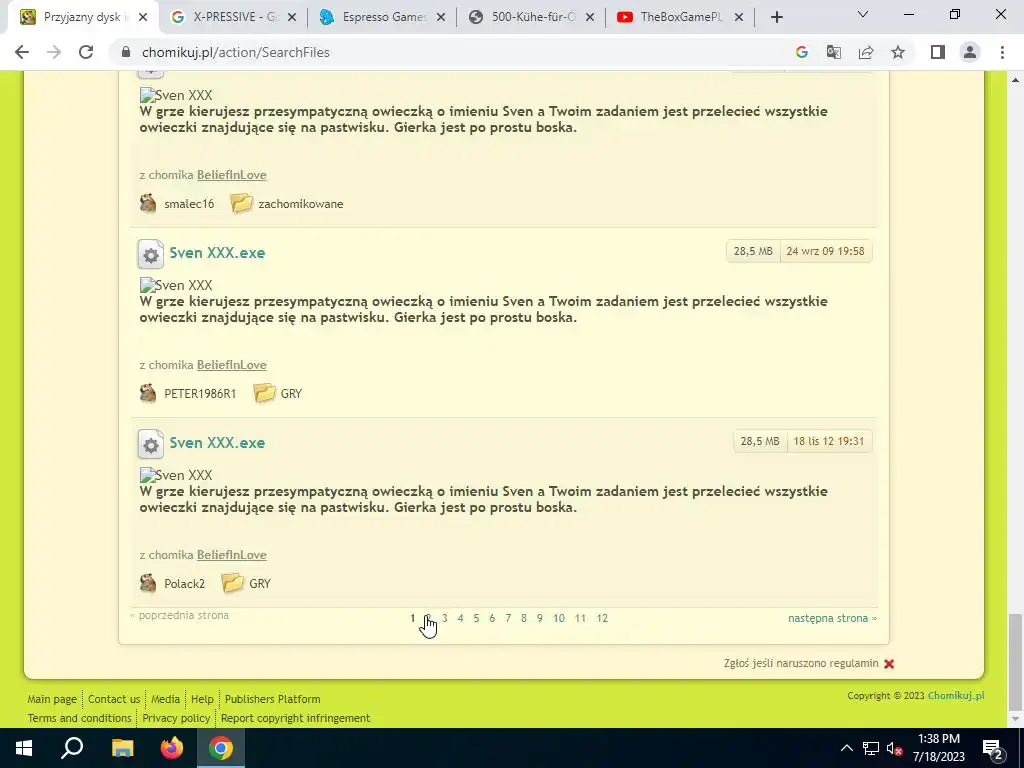The width and height of the screenshot is (1024, 768).
Task: Open Windows taskbar search
Action: 72,748
